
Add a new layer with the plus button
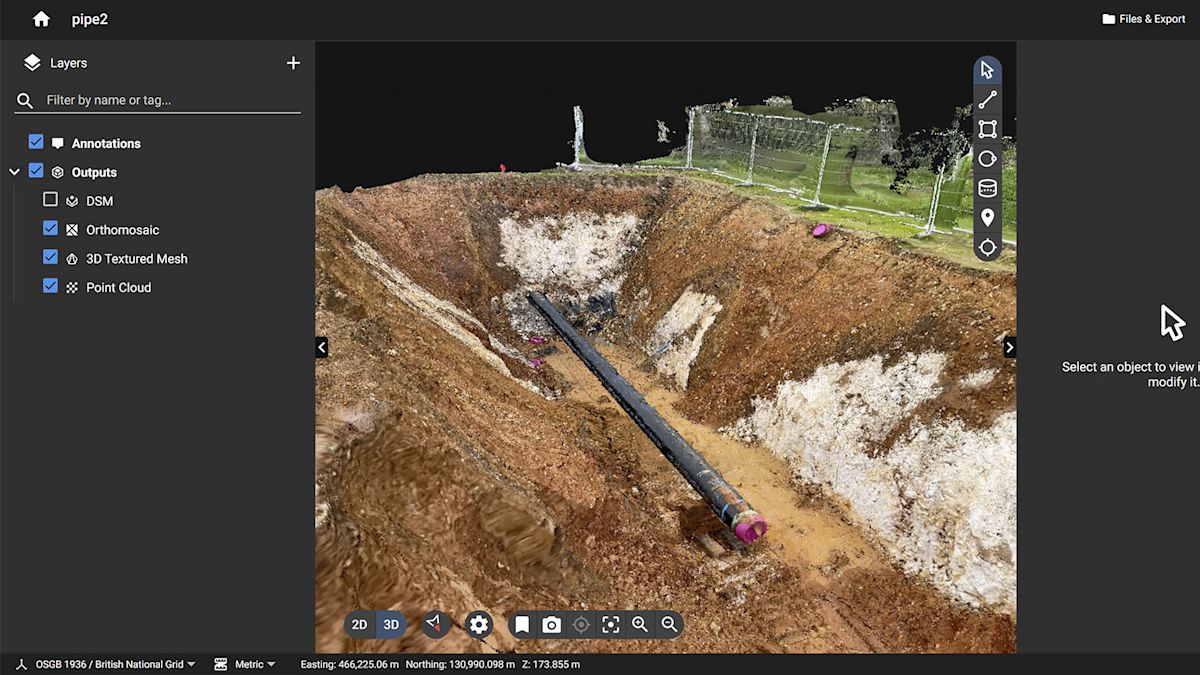(293, 62)
